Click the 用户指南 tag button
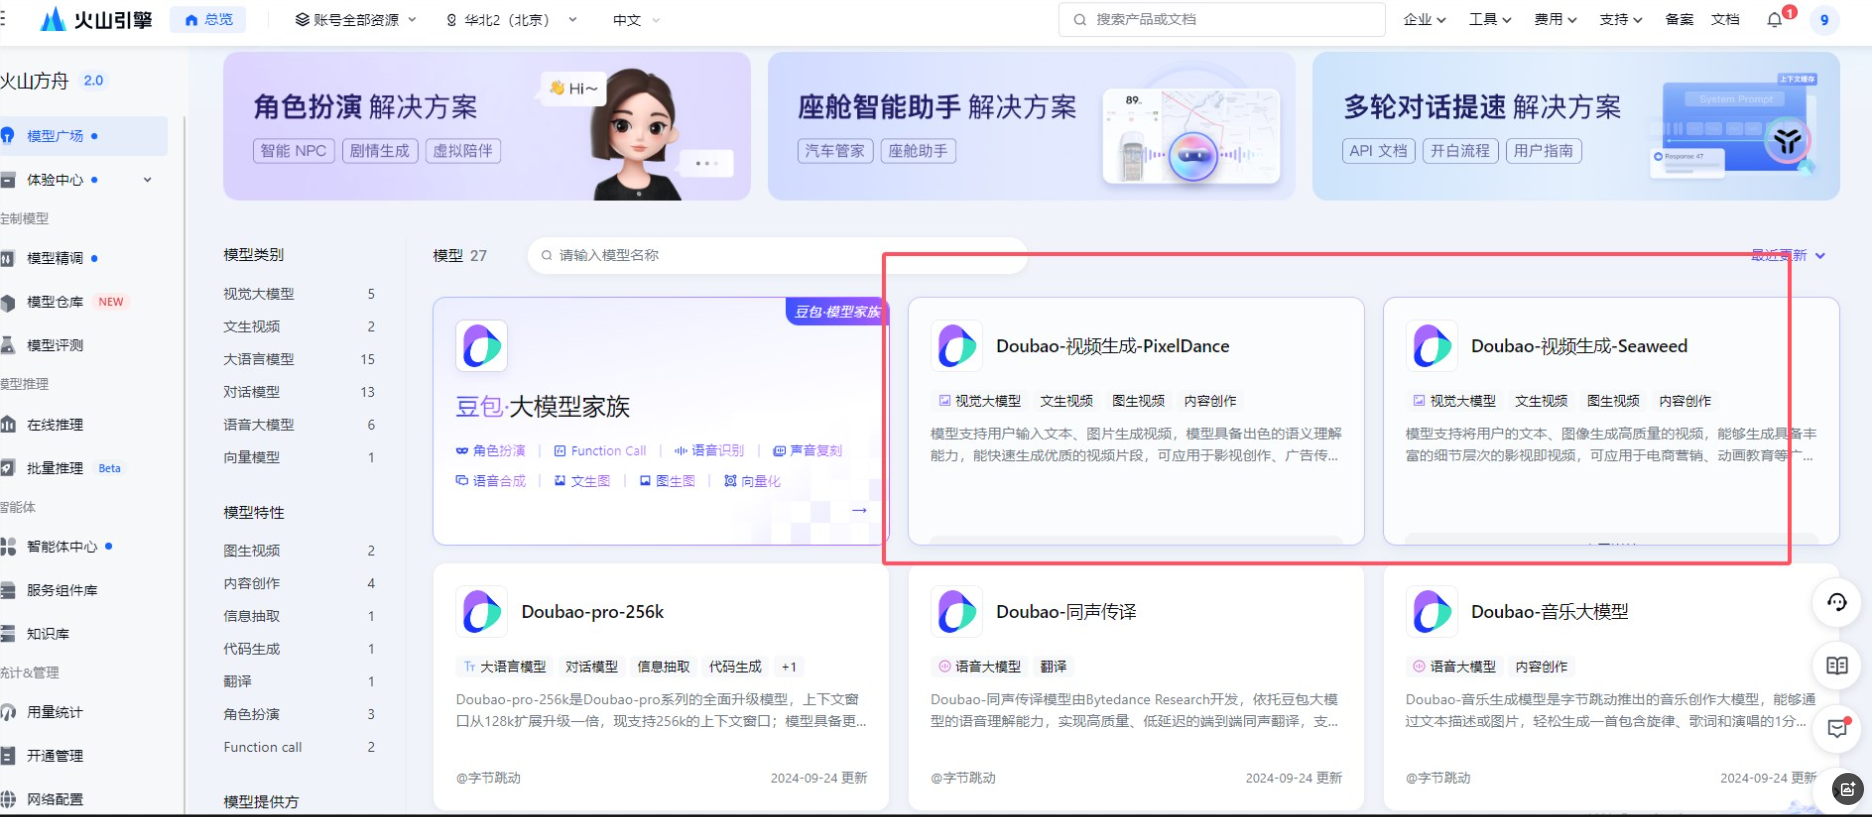 (x=1543, y=151)
